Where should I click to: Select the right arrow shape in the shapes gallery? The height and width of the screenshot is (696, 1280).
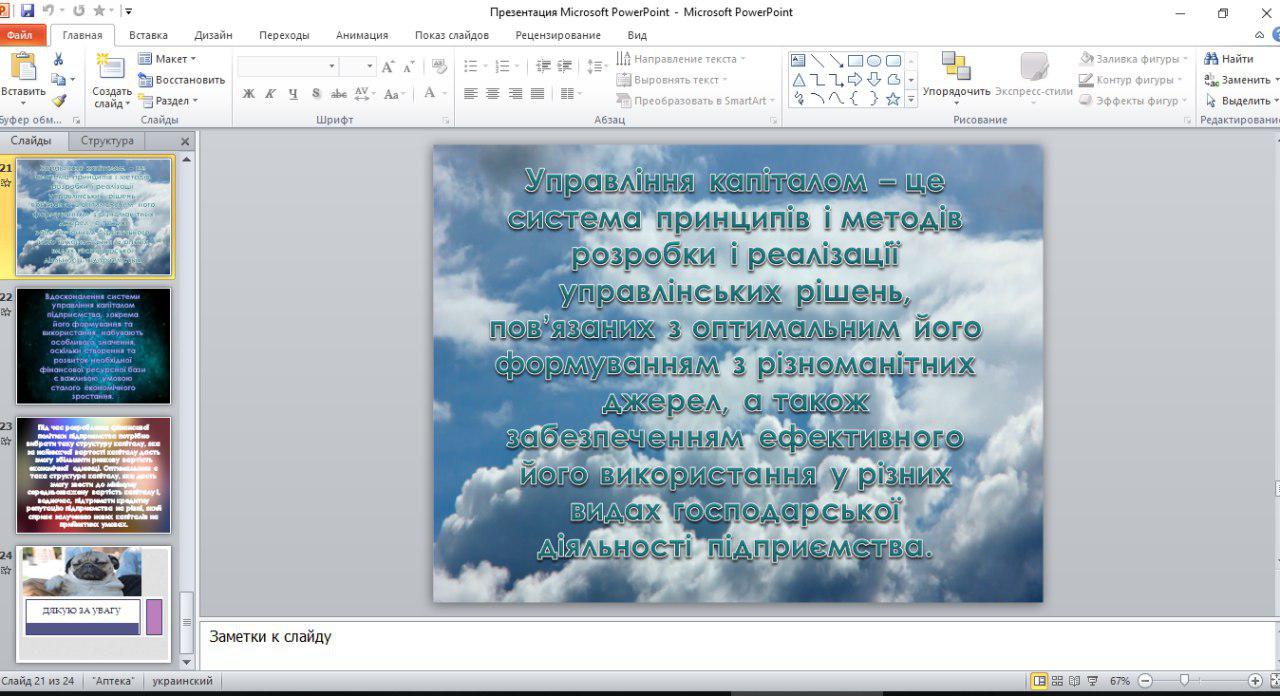point(855,79)
